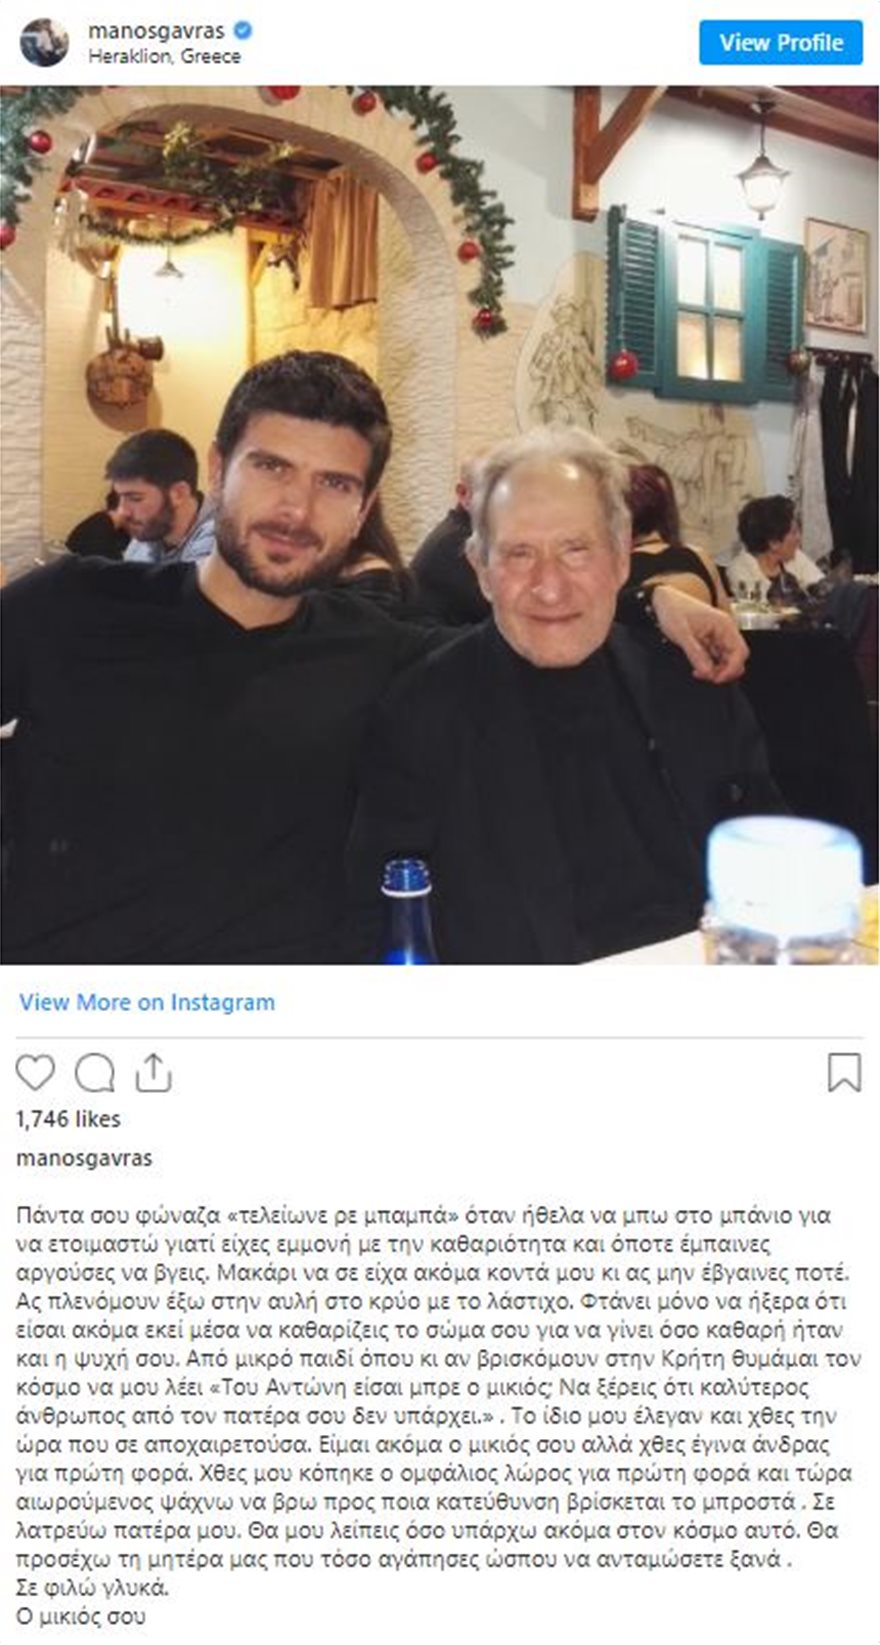Open the manosgavras profile avatar
This screenshot has width=880, height=1645.
(x=44, y=43)
